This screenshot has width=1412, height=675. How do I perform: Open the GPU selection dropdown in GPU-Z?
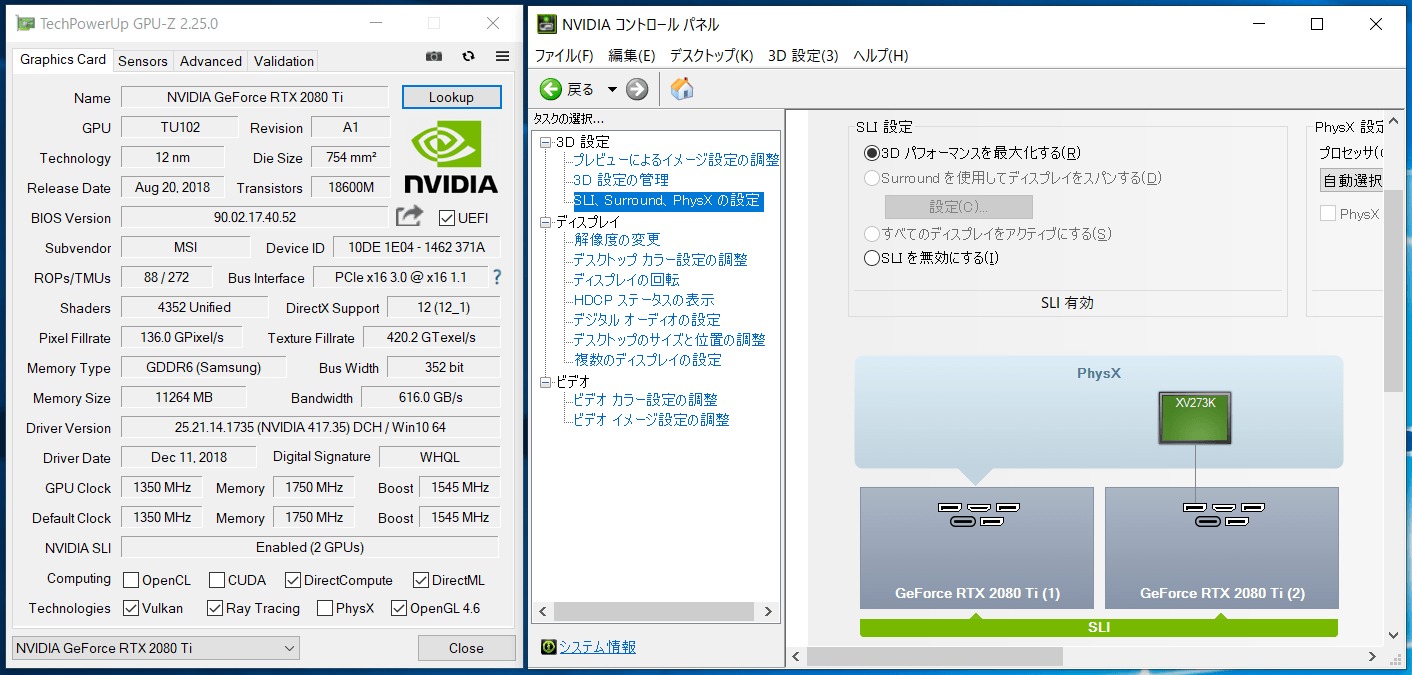(155, 648)
